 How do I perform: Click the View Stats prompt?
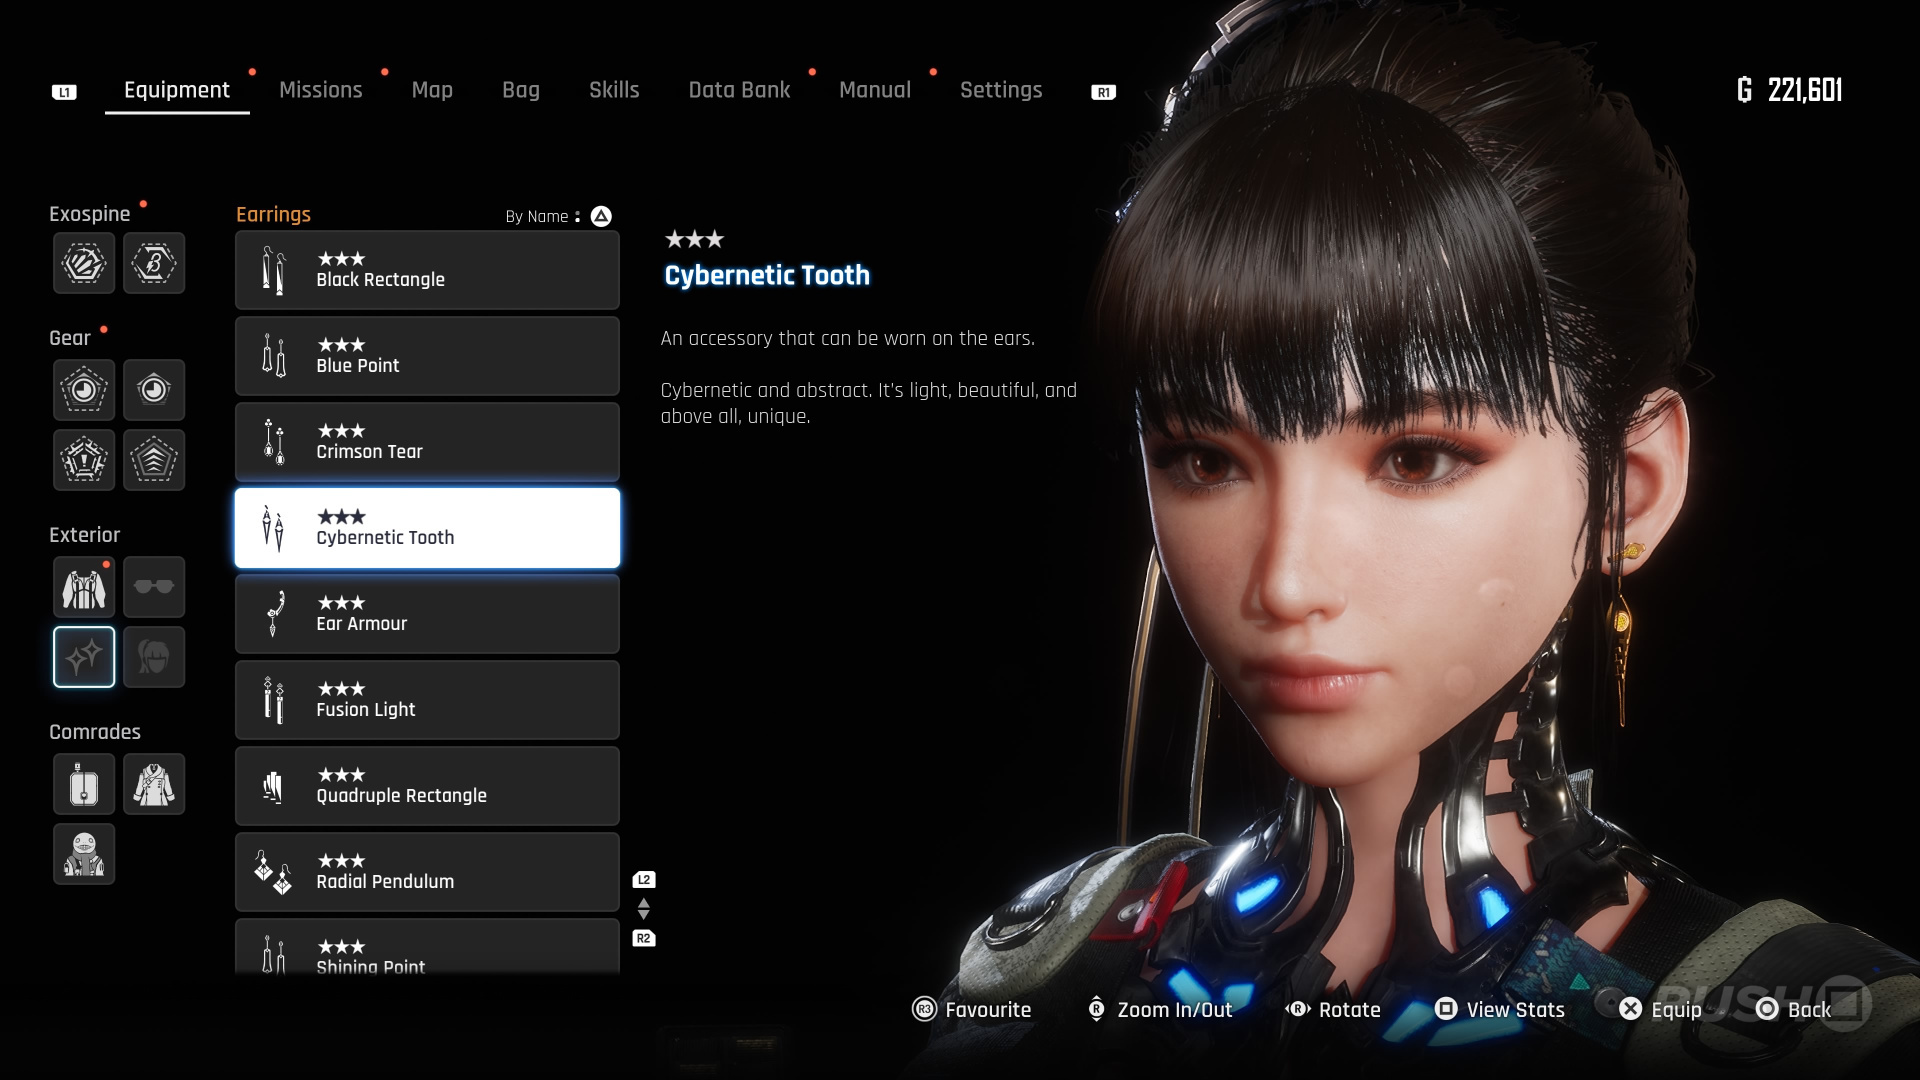tap(1500, 1010)
